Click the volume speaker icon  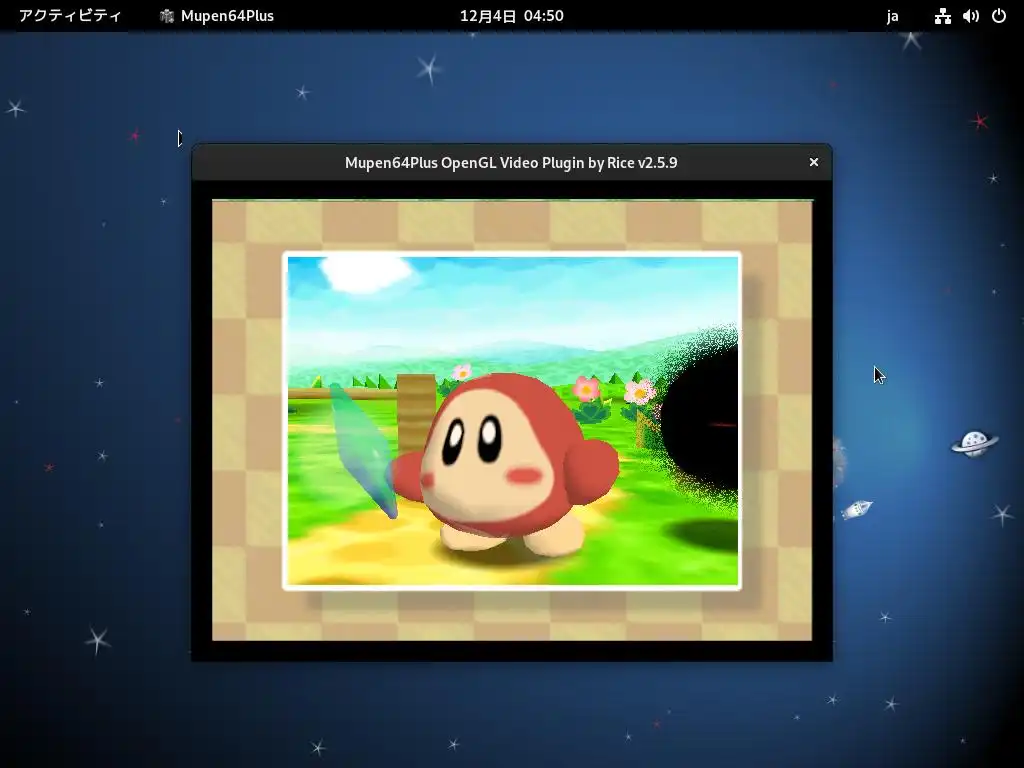click(x=970, y=16)
